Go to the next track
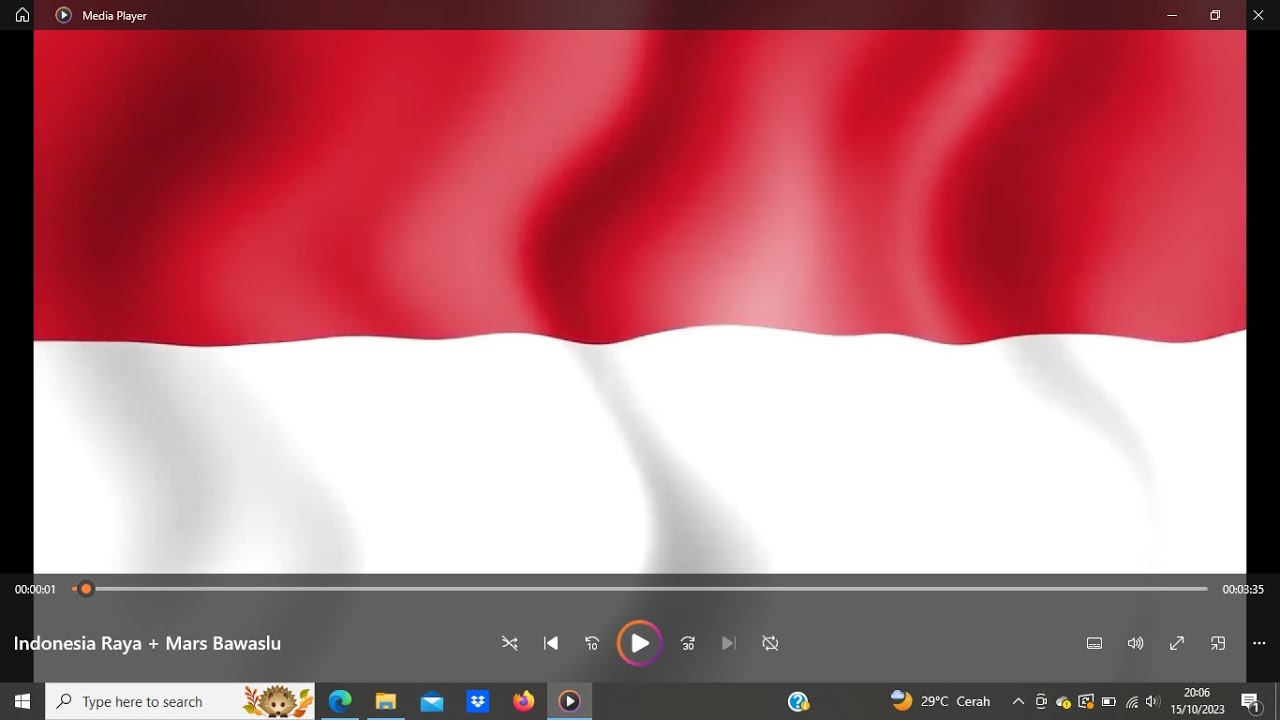The width and height of the screenshot is (1280, 720). pos(729,643)
